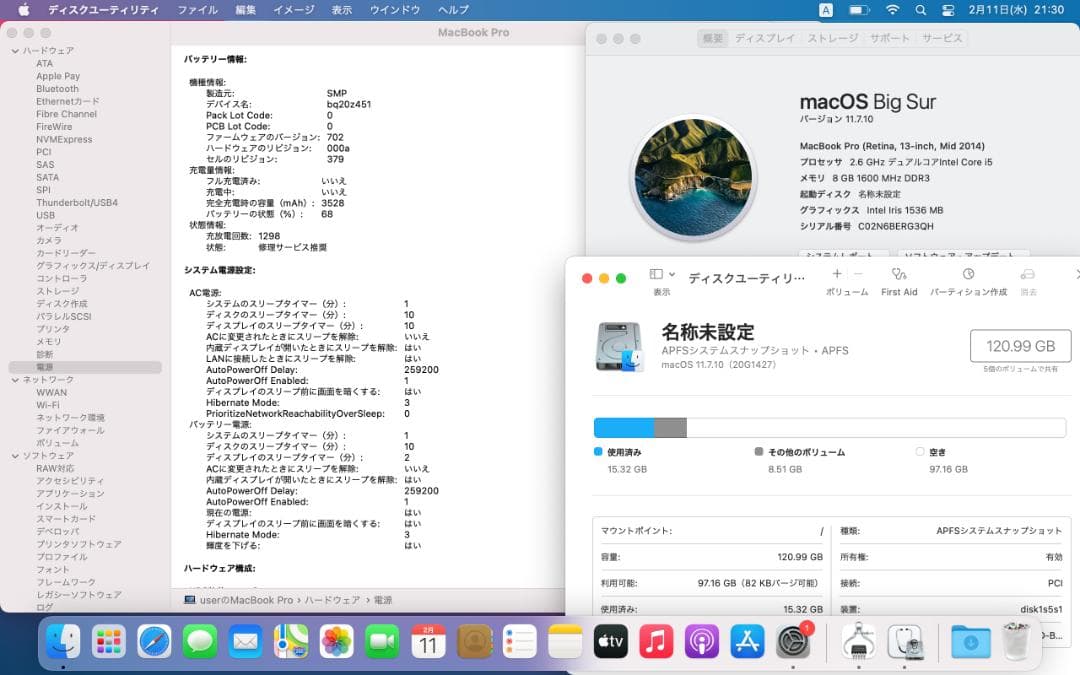Click the First Aid stethoscope icon

[899, 274]
